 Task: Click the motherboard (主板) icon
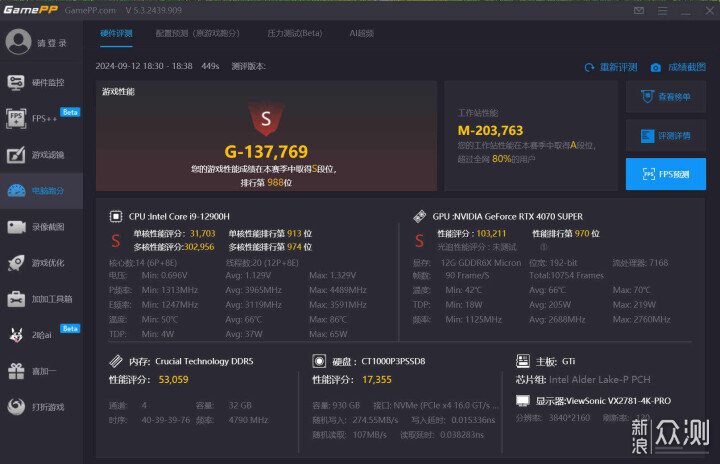coord(523,361)
